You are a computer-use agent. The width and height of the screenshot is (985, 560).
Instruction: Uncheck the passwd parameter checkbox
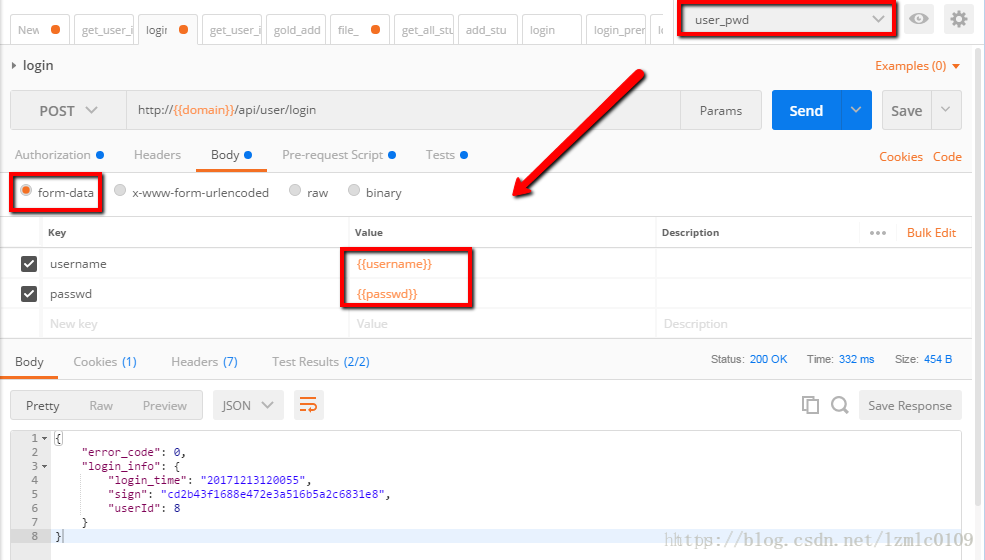29,294
